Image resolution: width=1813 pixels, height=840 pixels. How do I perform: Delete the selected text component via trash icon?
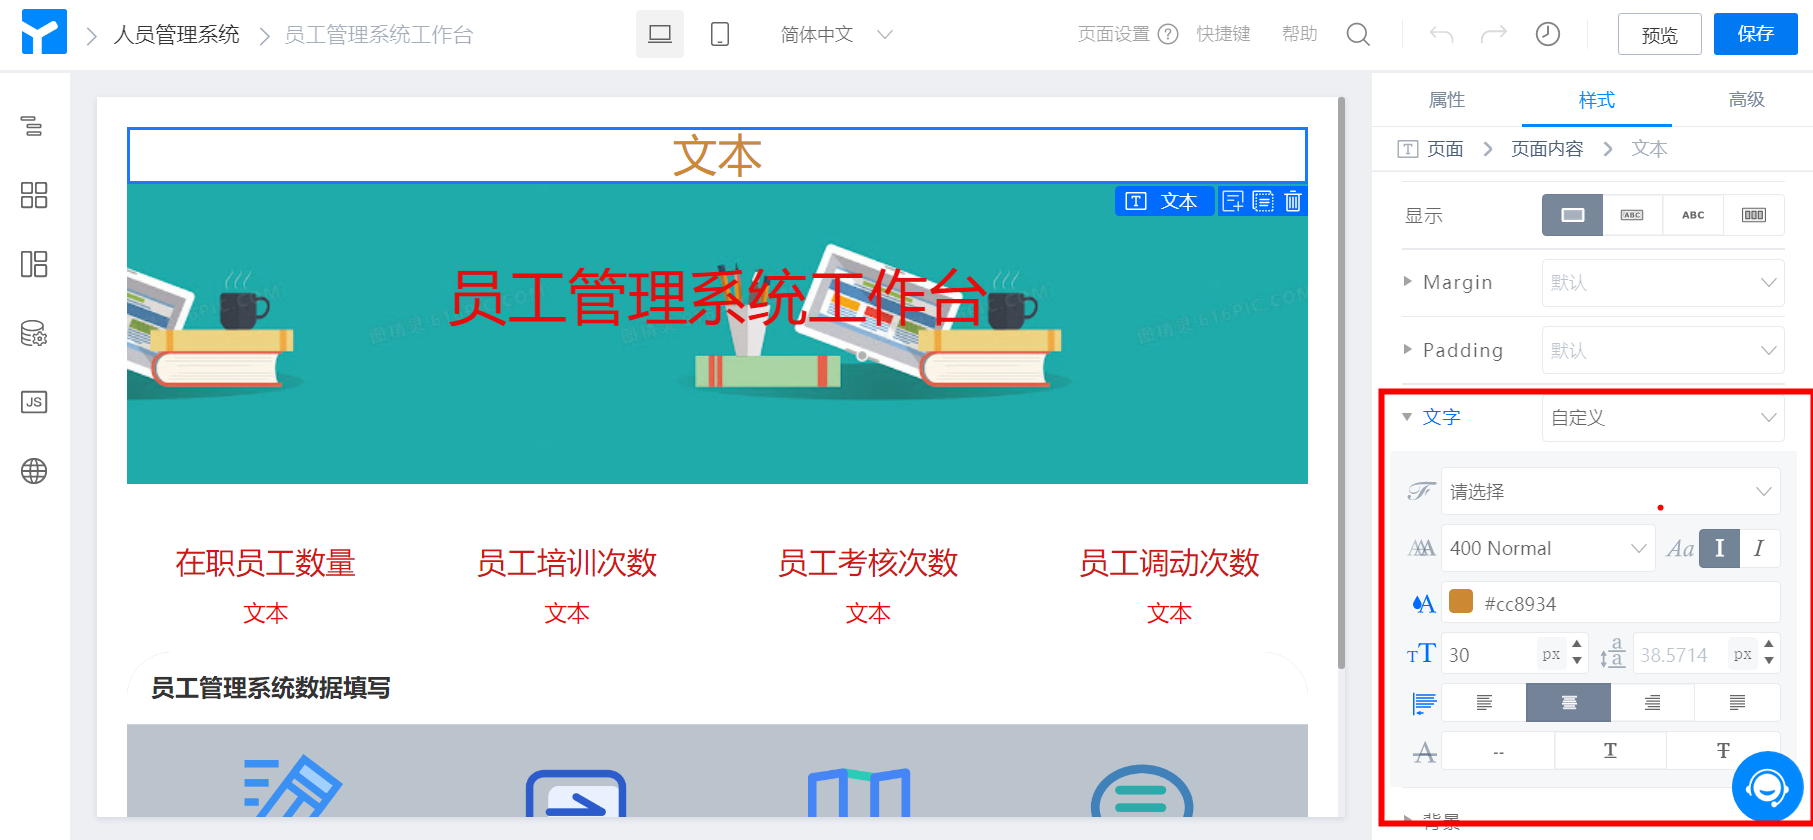[1293, 202]
